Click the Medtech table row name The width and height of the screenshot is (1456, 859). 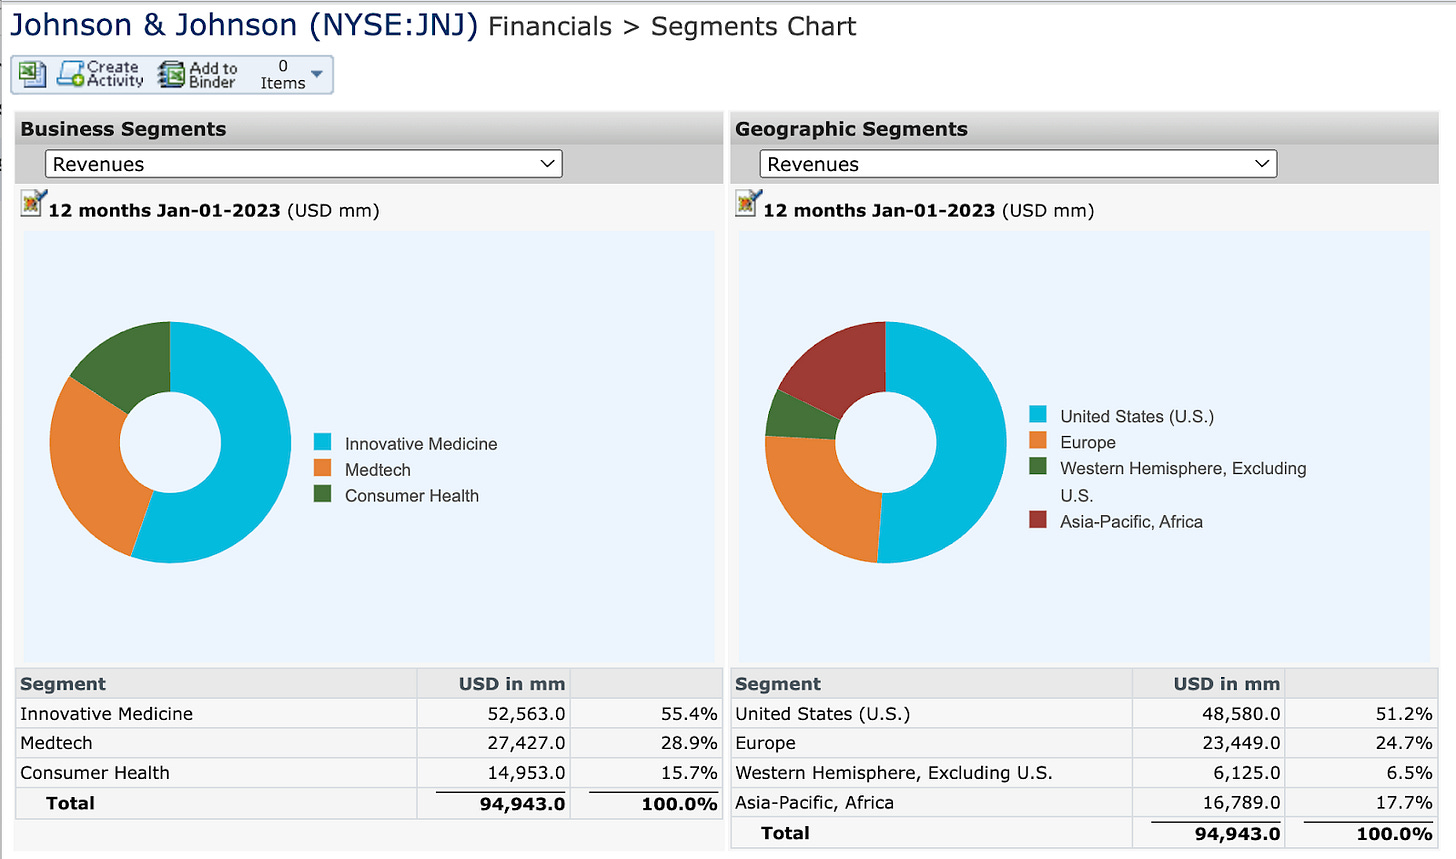pyautogui.click(x=56, y=743)
